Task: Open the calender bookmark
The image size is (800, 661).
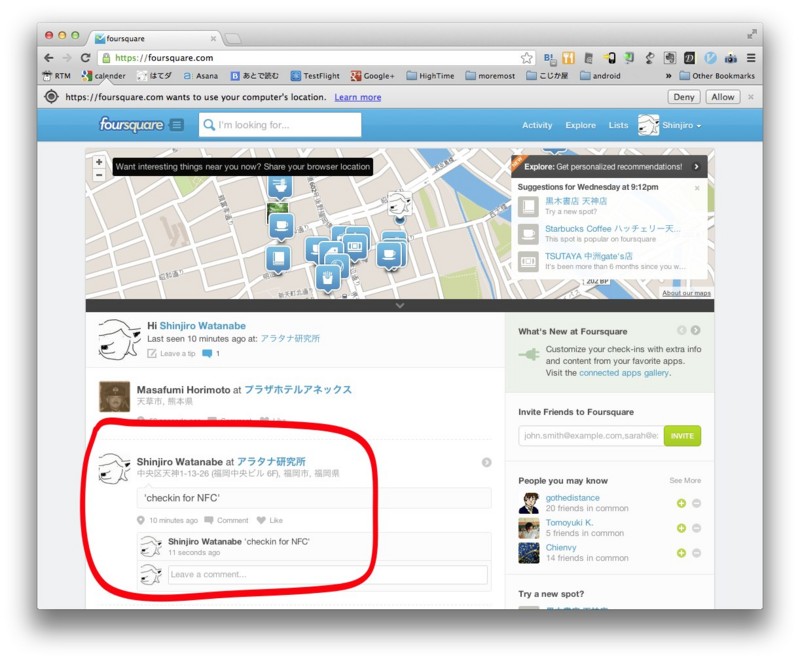Action: coord(104,76)
